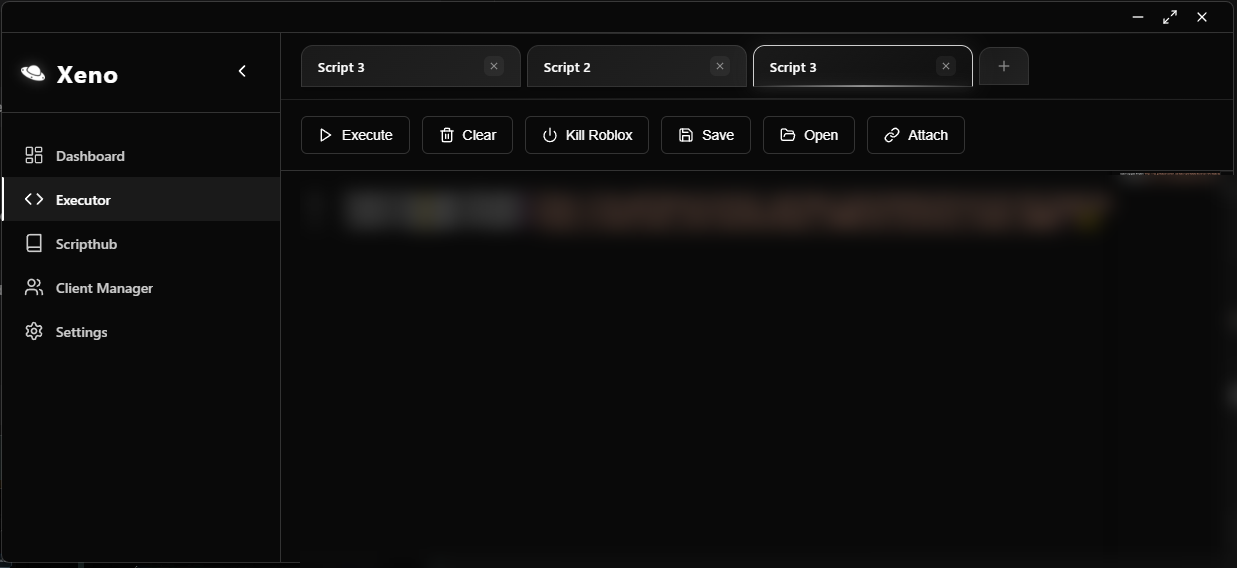
Task: Collapse the sidebar with the chevron arrow
Action: (242, 71)
